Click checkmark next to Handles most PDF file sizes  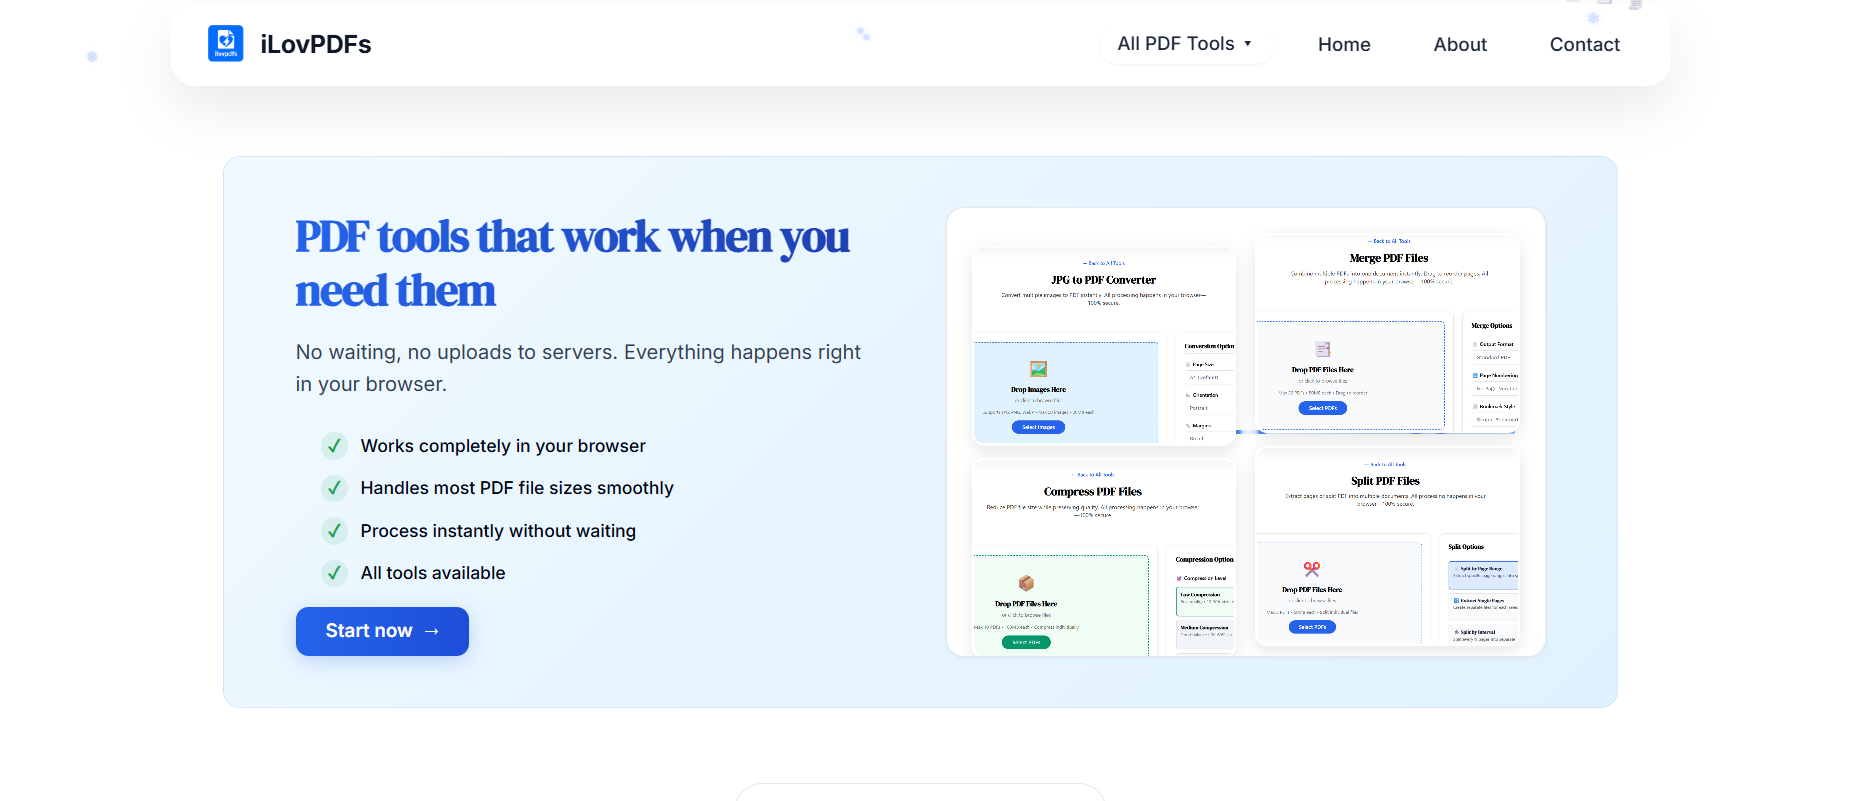click(x=334, y=488)
